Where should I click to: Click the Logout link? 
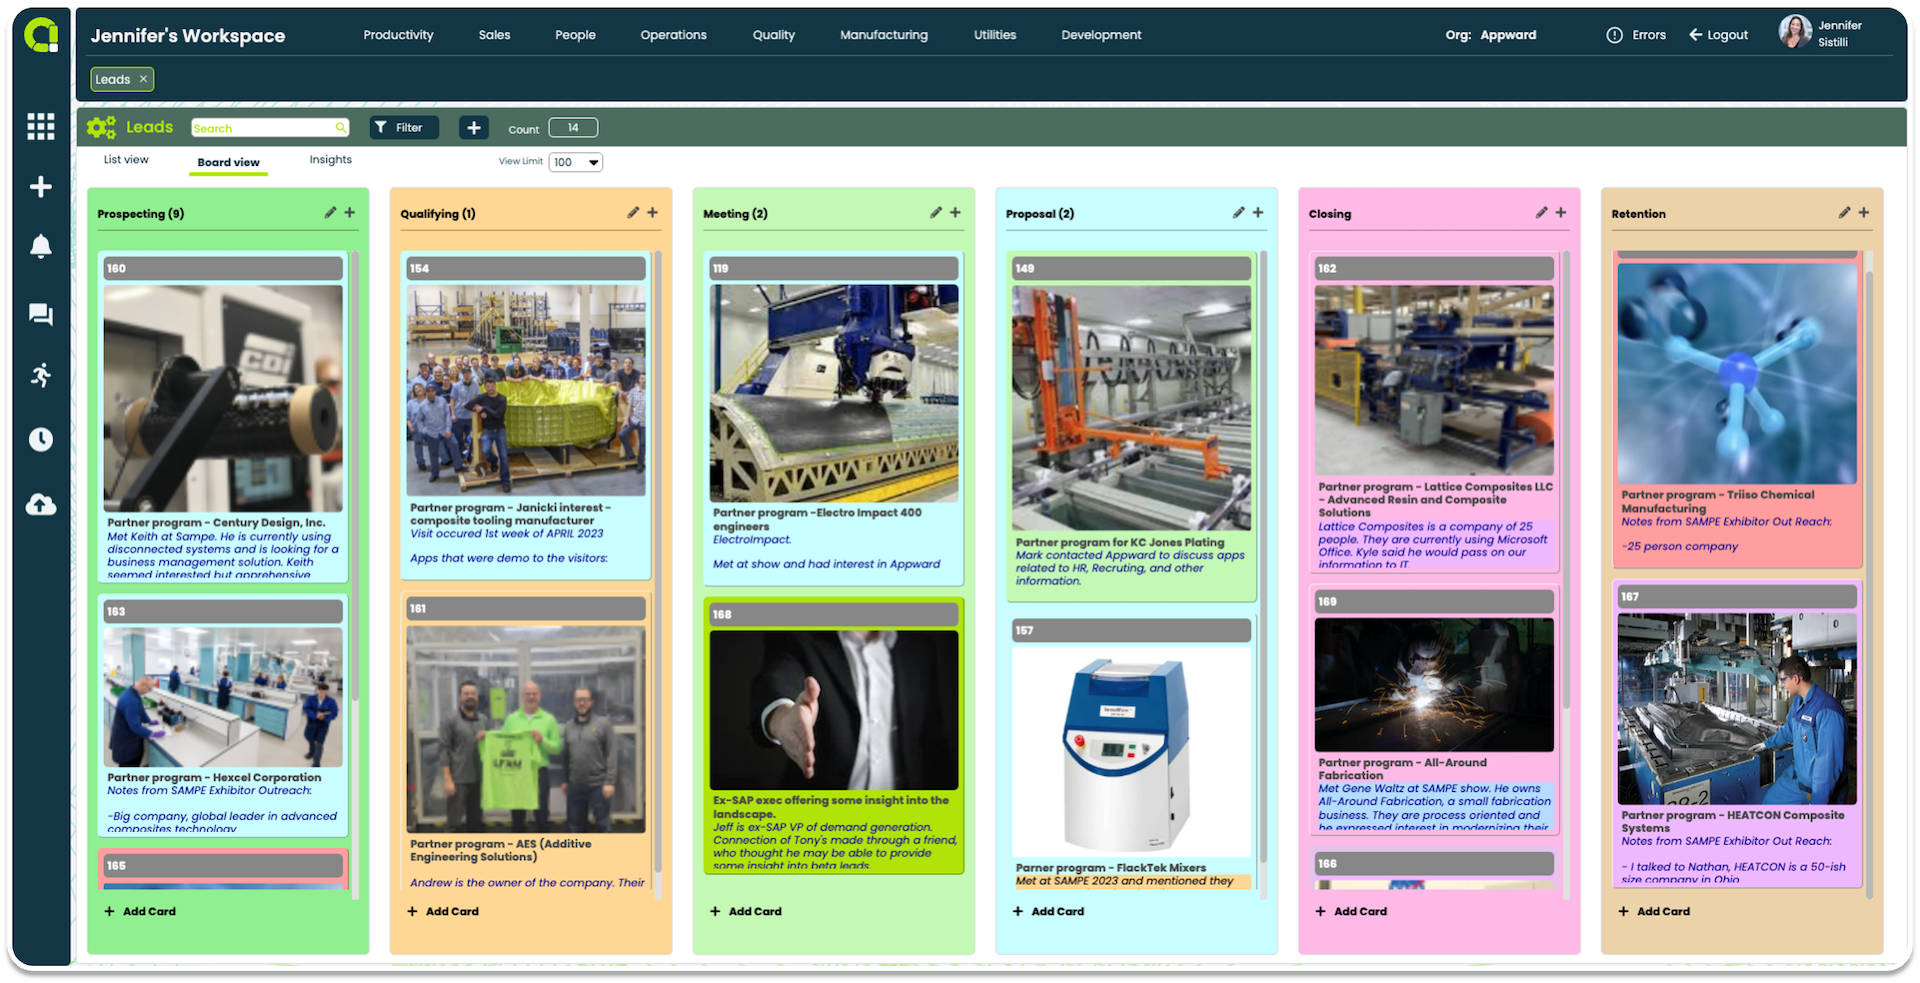tap(1719, 35)
